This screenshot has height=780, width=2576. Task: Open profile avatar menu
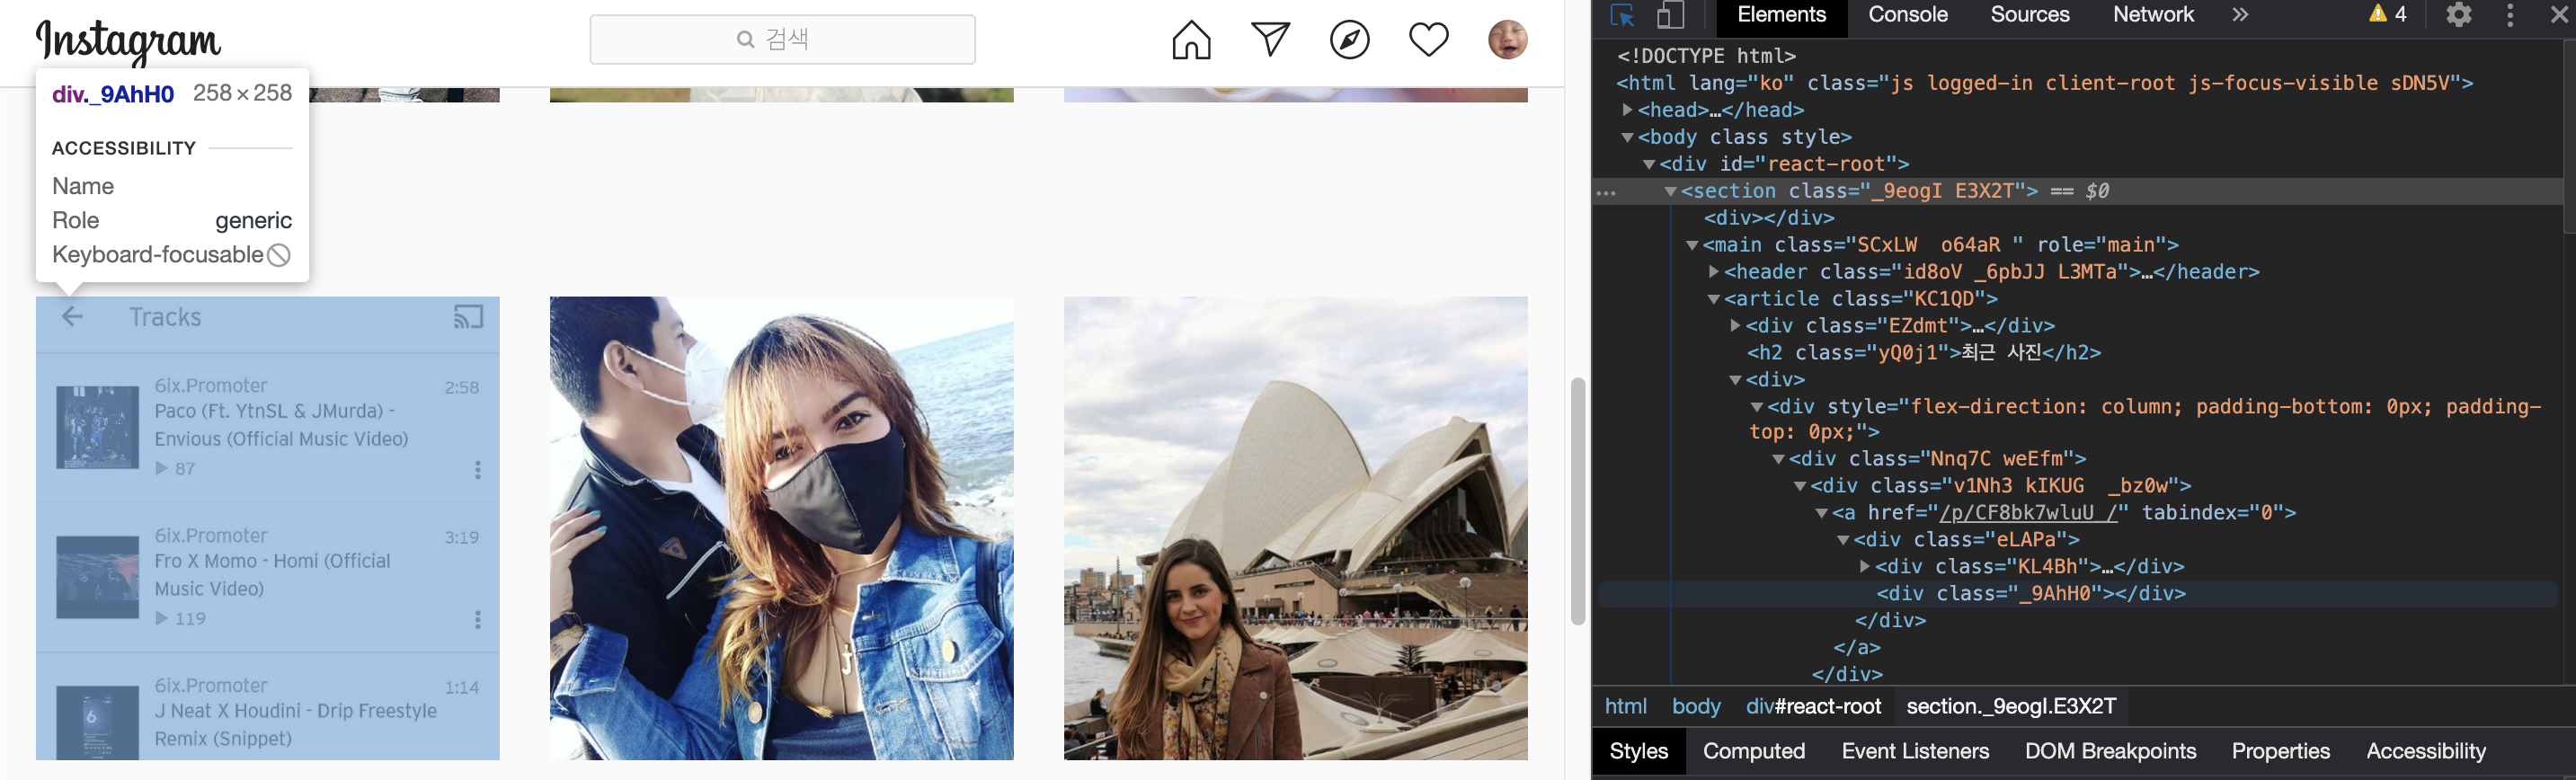click(1507, 40)
